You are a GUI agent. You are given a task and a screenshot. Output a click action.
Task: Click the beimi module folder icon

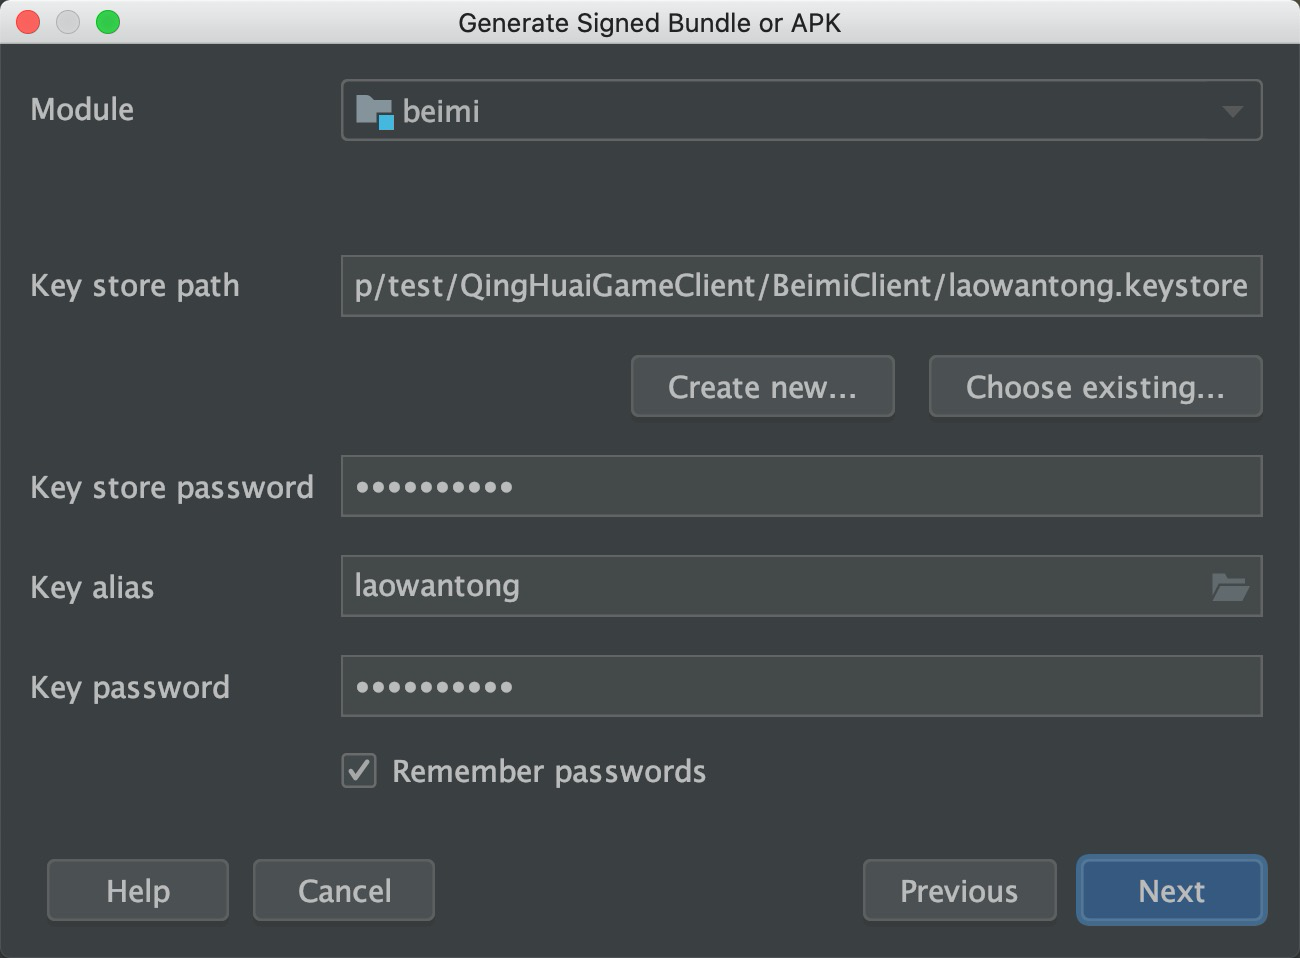point(374,111)
